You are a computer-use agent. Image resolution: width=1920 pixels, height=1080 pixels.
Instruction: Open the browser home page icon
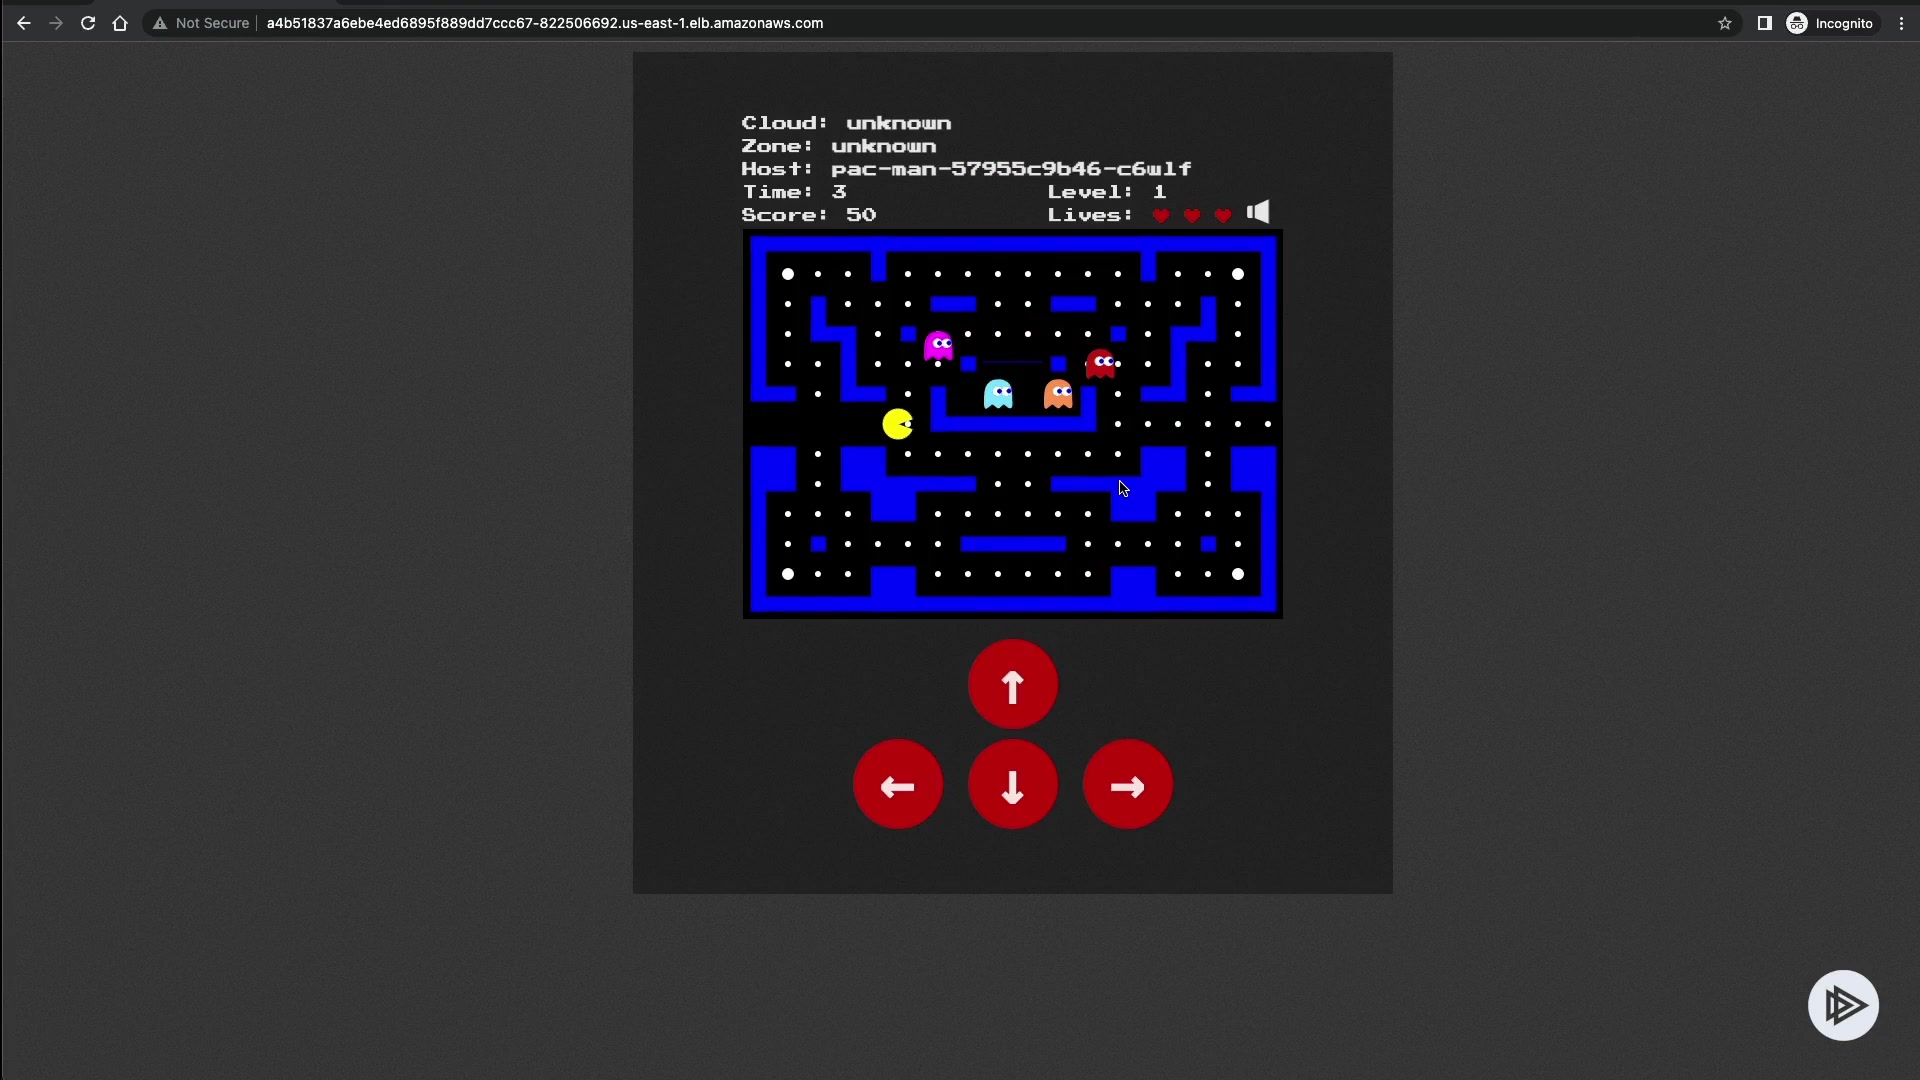[x=120, y=23]
